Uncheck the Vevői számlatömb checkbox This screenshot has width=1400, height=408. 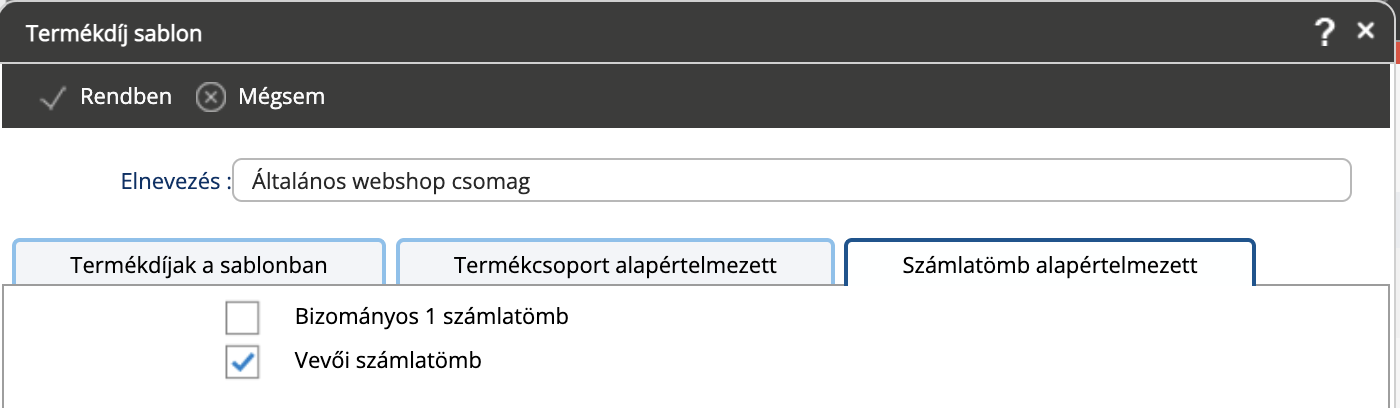click(242, 362)
